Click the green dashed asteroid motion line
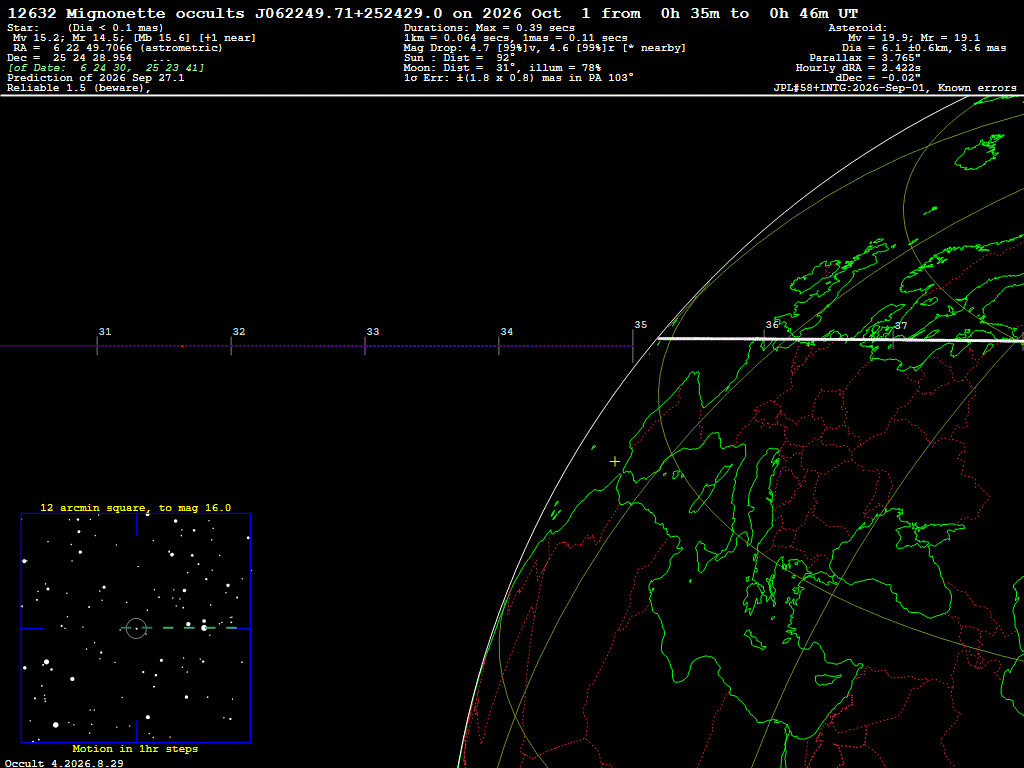The height and width of the screenshot is (768, 1024). [x=179, y=628]
